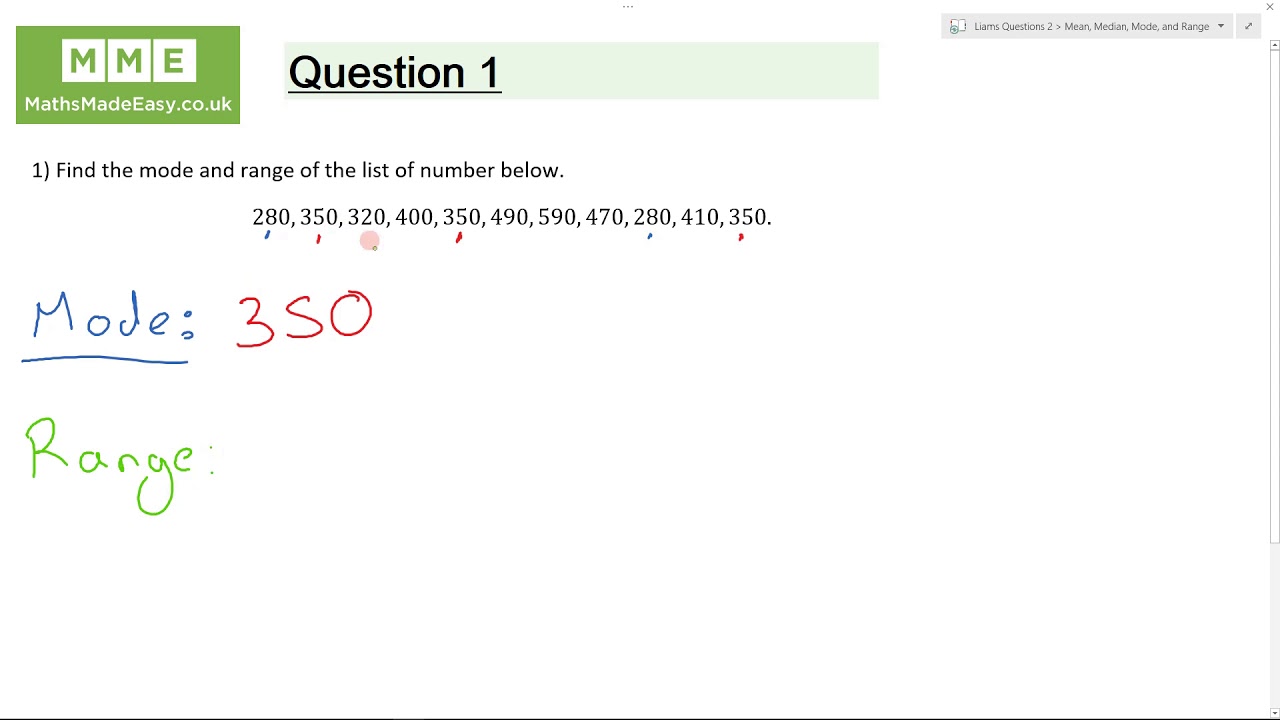This screenshot has width=1280, height=720.
Task: Click the MathsMadeEasy.co.uk text in logo
Action: [128, 104]
